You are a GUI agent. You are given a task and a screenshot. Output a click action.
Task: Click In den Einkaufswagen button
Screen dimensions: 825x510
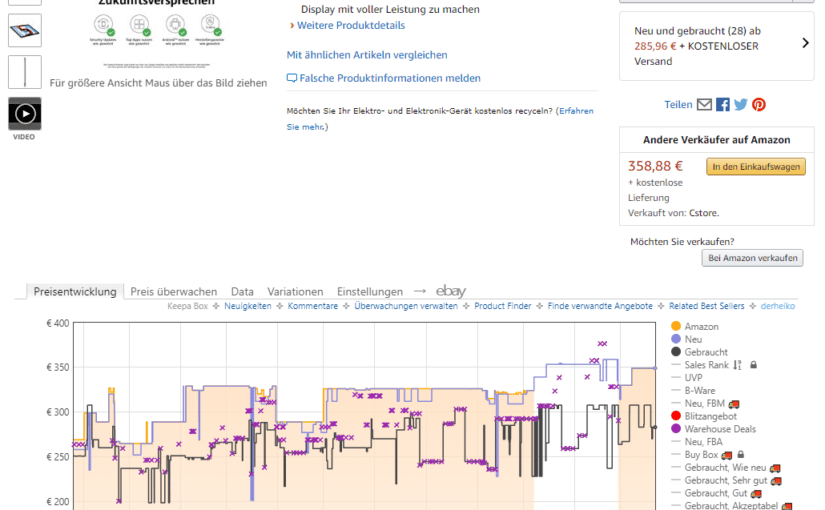click(x=756, y=167)
